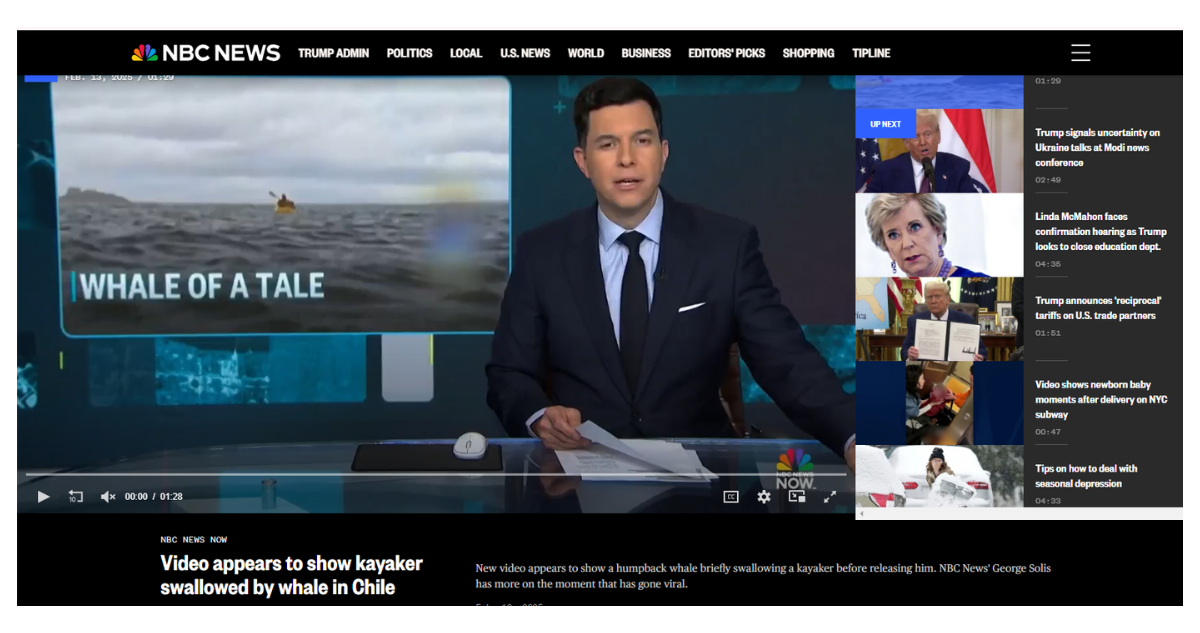The height and width of the screenshot is (633, 1200).
Task: Toggle closed captions
Action: [731, 496]
